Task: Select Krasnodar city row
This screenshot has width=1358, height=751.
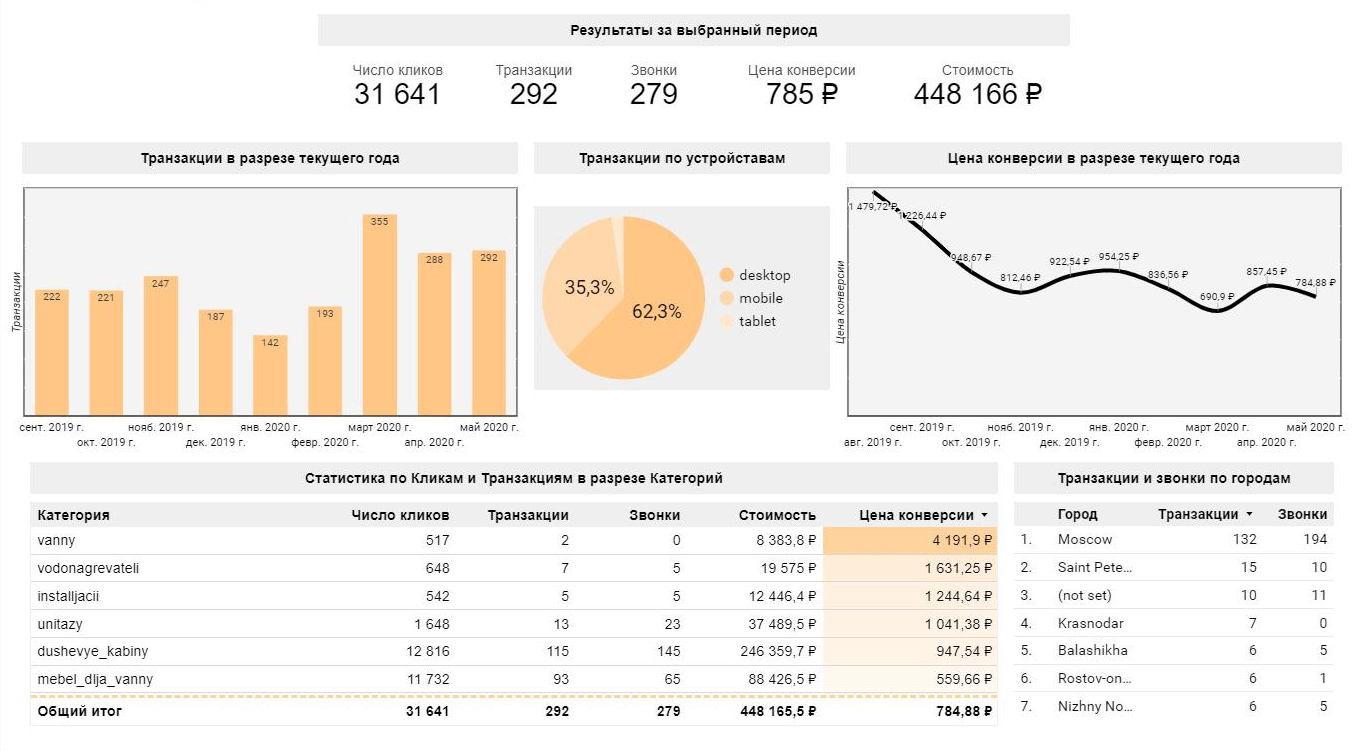Action: [1174, 623]
